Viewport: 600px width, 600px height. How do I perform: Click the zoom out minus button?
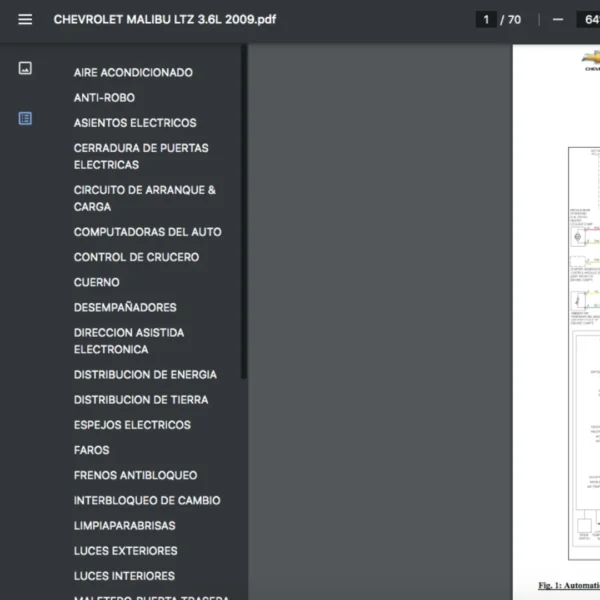(x=557, y=19)
